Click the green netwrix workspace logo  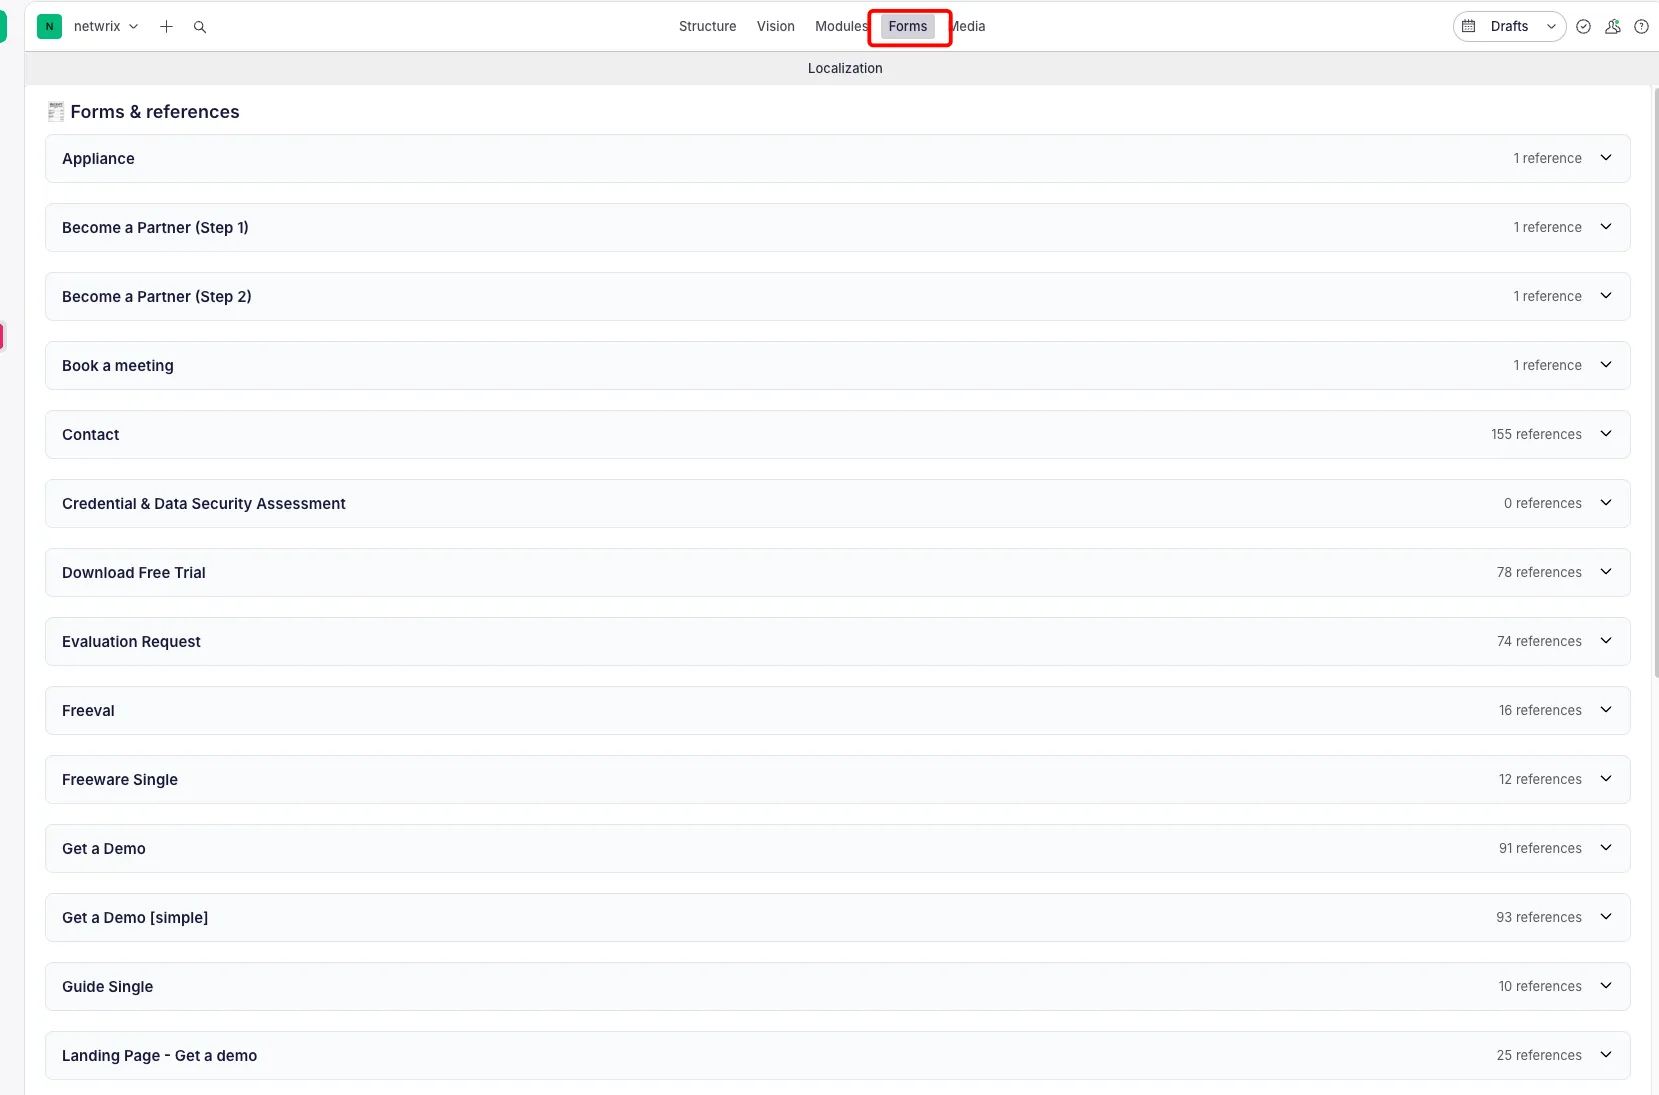(x=49, y=27)
